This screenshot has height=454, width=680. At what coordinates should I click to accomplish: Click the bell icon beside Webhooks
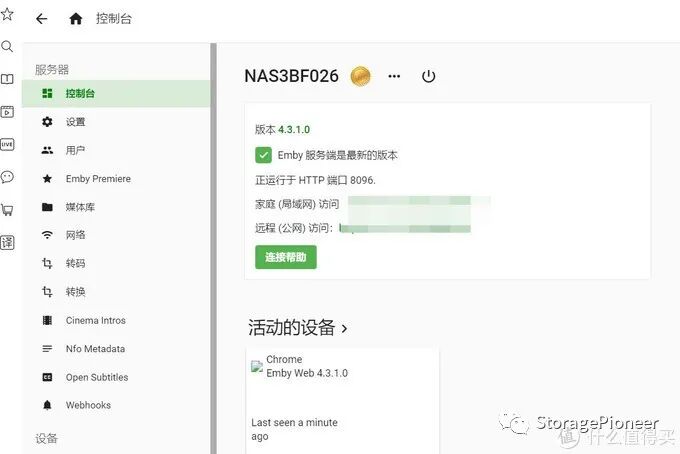(x=47, y=405)
